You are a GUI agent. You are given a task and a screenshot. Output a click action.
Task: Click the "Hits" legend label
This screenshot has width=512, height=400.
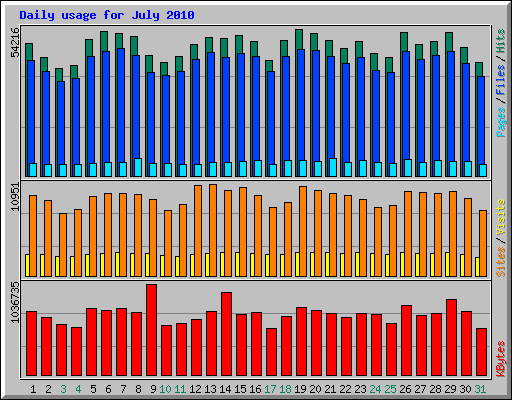point(501,41)
